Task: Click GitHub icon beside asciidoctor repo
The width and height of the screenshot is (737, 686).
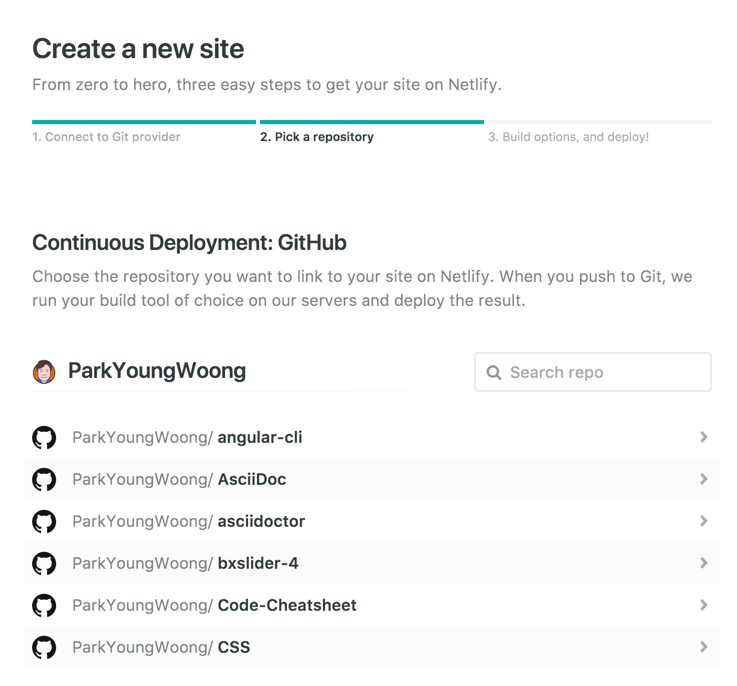Action: 44,521
